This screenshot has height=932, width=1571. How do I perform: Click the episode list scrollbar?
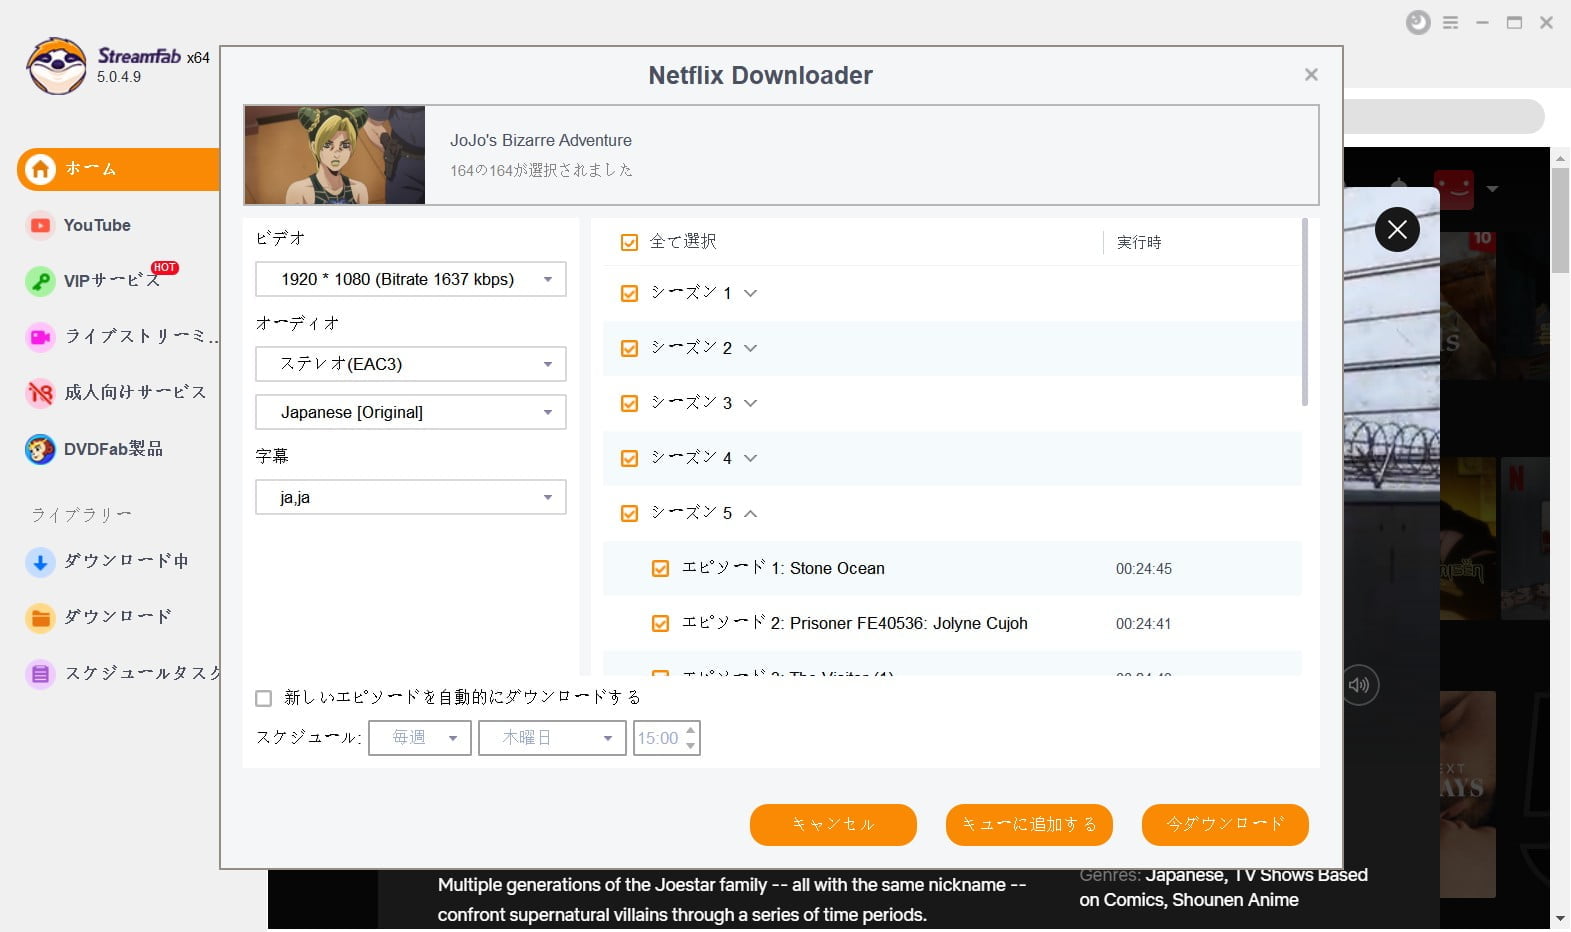[x=1305, y=312]
